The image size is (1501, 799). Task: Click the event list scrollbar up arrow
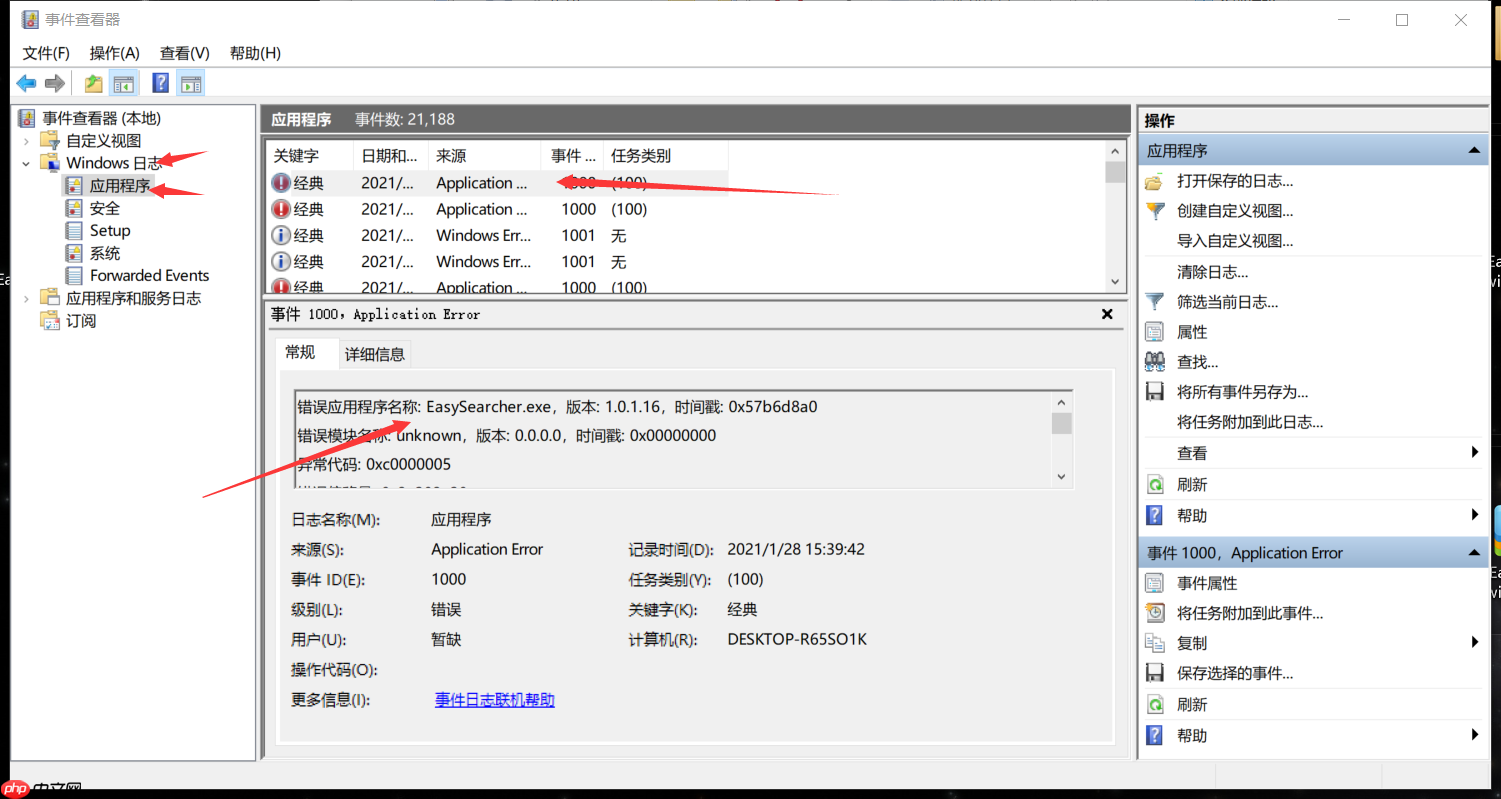click(x=1115, y=151)
